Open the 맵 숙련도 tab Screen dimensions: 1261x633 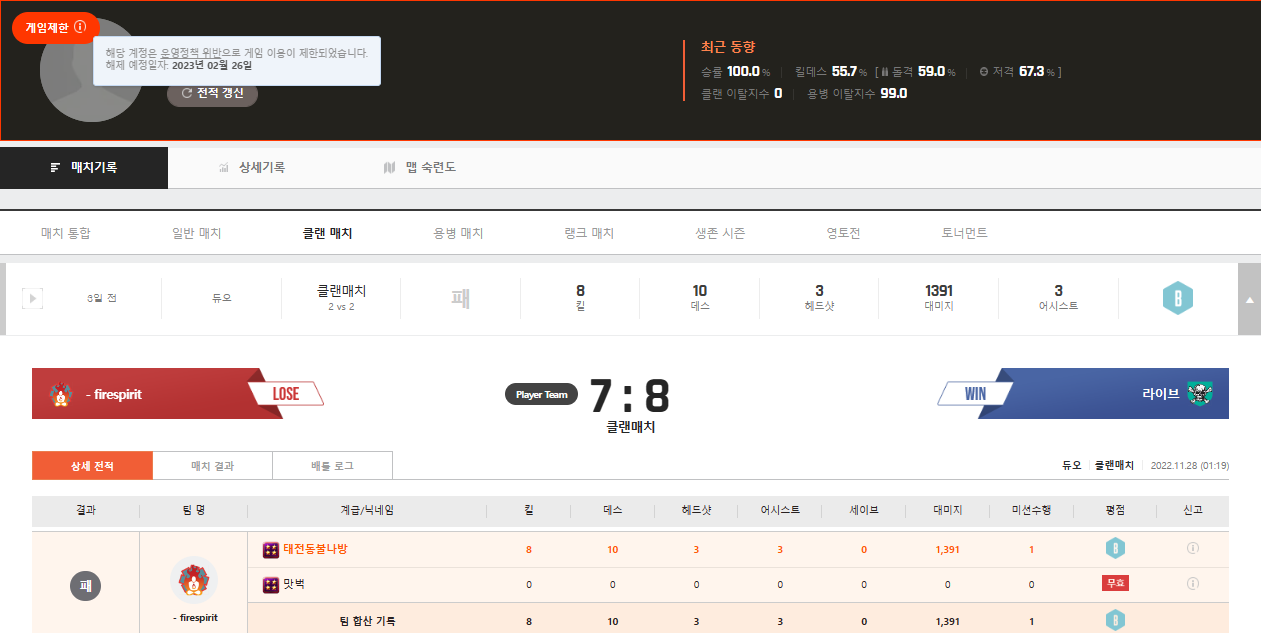(x=420, y=168)
